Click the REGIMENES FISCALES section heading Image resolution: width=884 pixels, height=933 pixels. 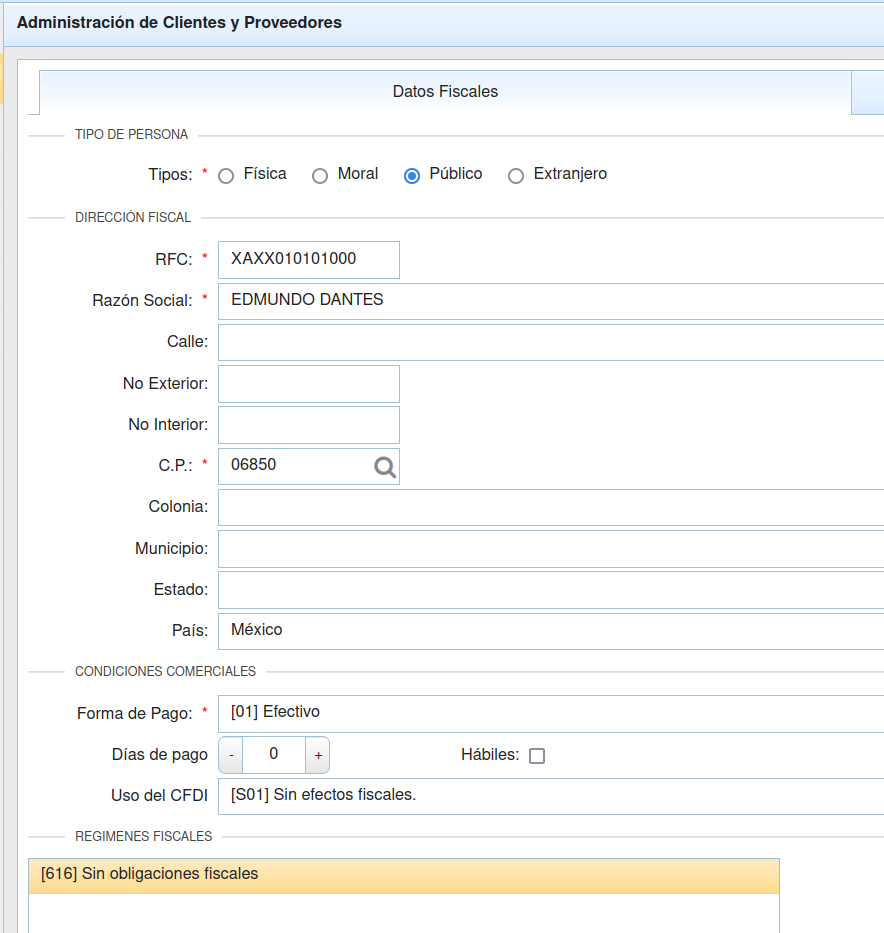pos(143,836)
